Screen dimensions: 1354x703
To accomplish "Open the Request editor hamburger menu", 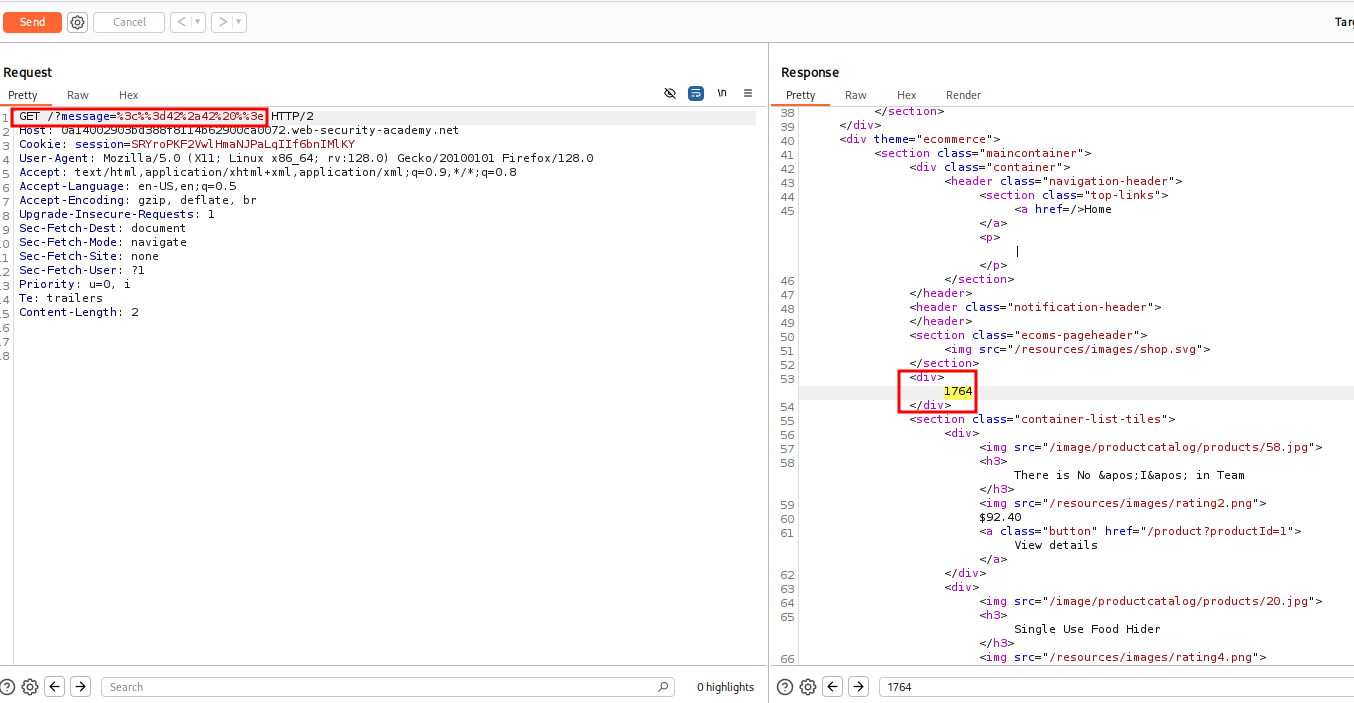I will (x=748, y=93).
